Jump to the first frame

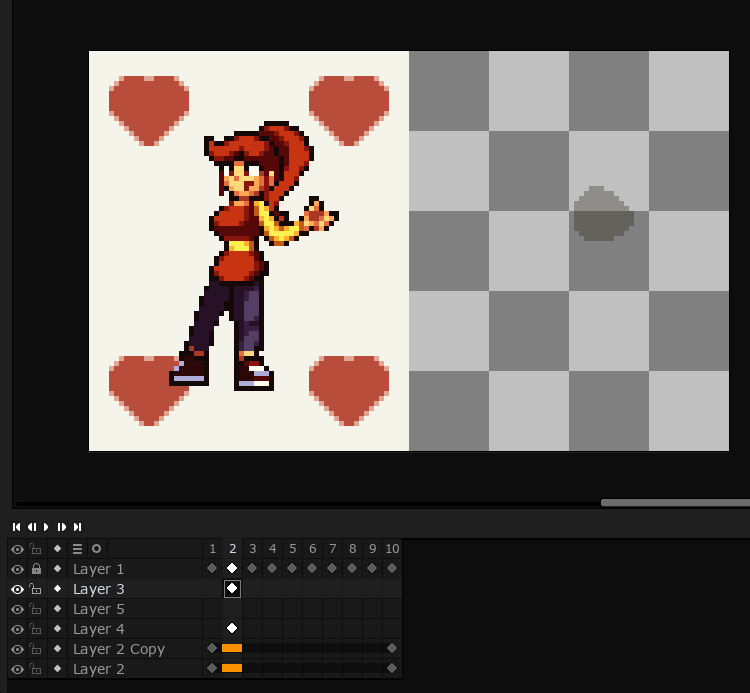[17, 527]
